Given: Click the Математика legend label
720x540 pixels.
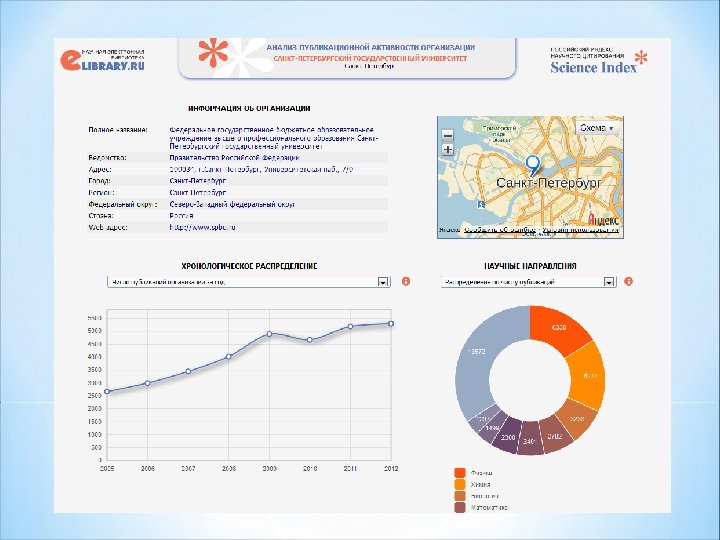Looking at the screenshot, I should (x=489, y=507).
